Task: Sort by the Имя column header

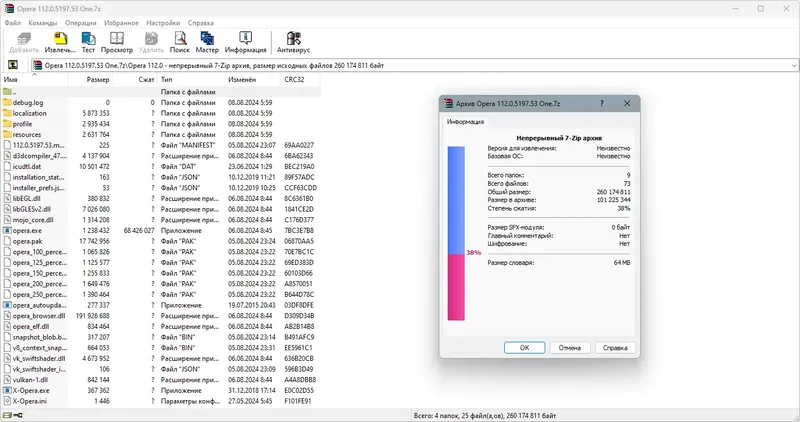Action: tap(34, 80)
